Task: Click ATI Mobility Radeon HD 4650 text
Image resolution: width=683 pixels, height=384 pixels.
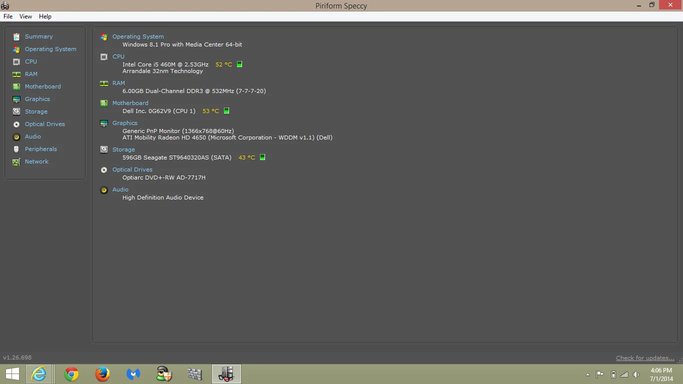Action: point(227,138)
